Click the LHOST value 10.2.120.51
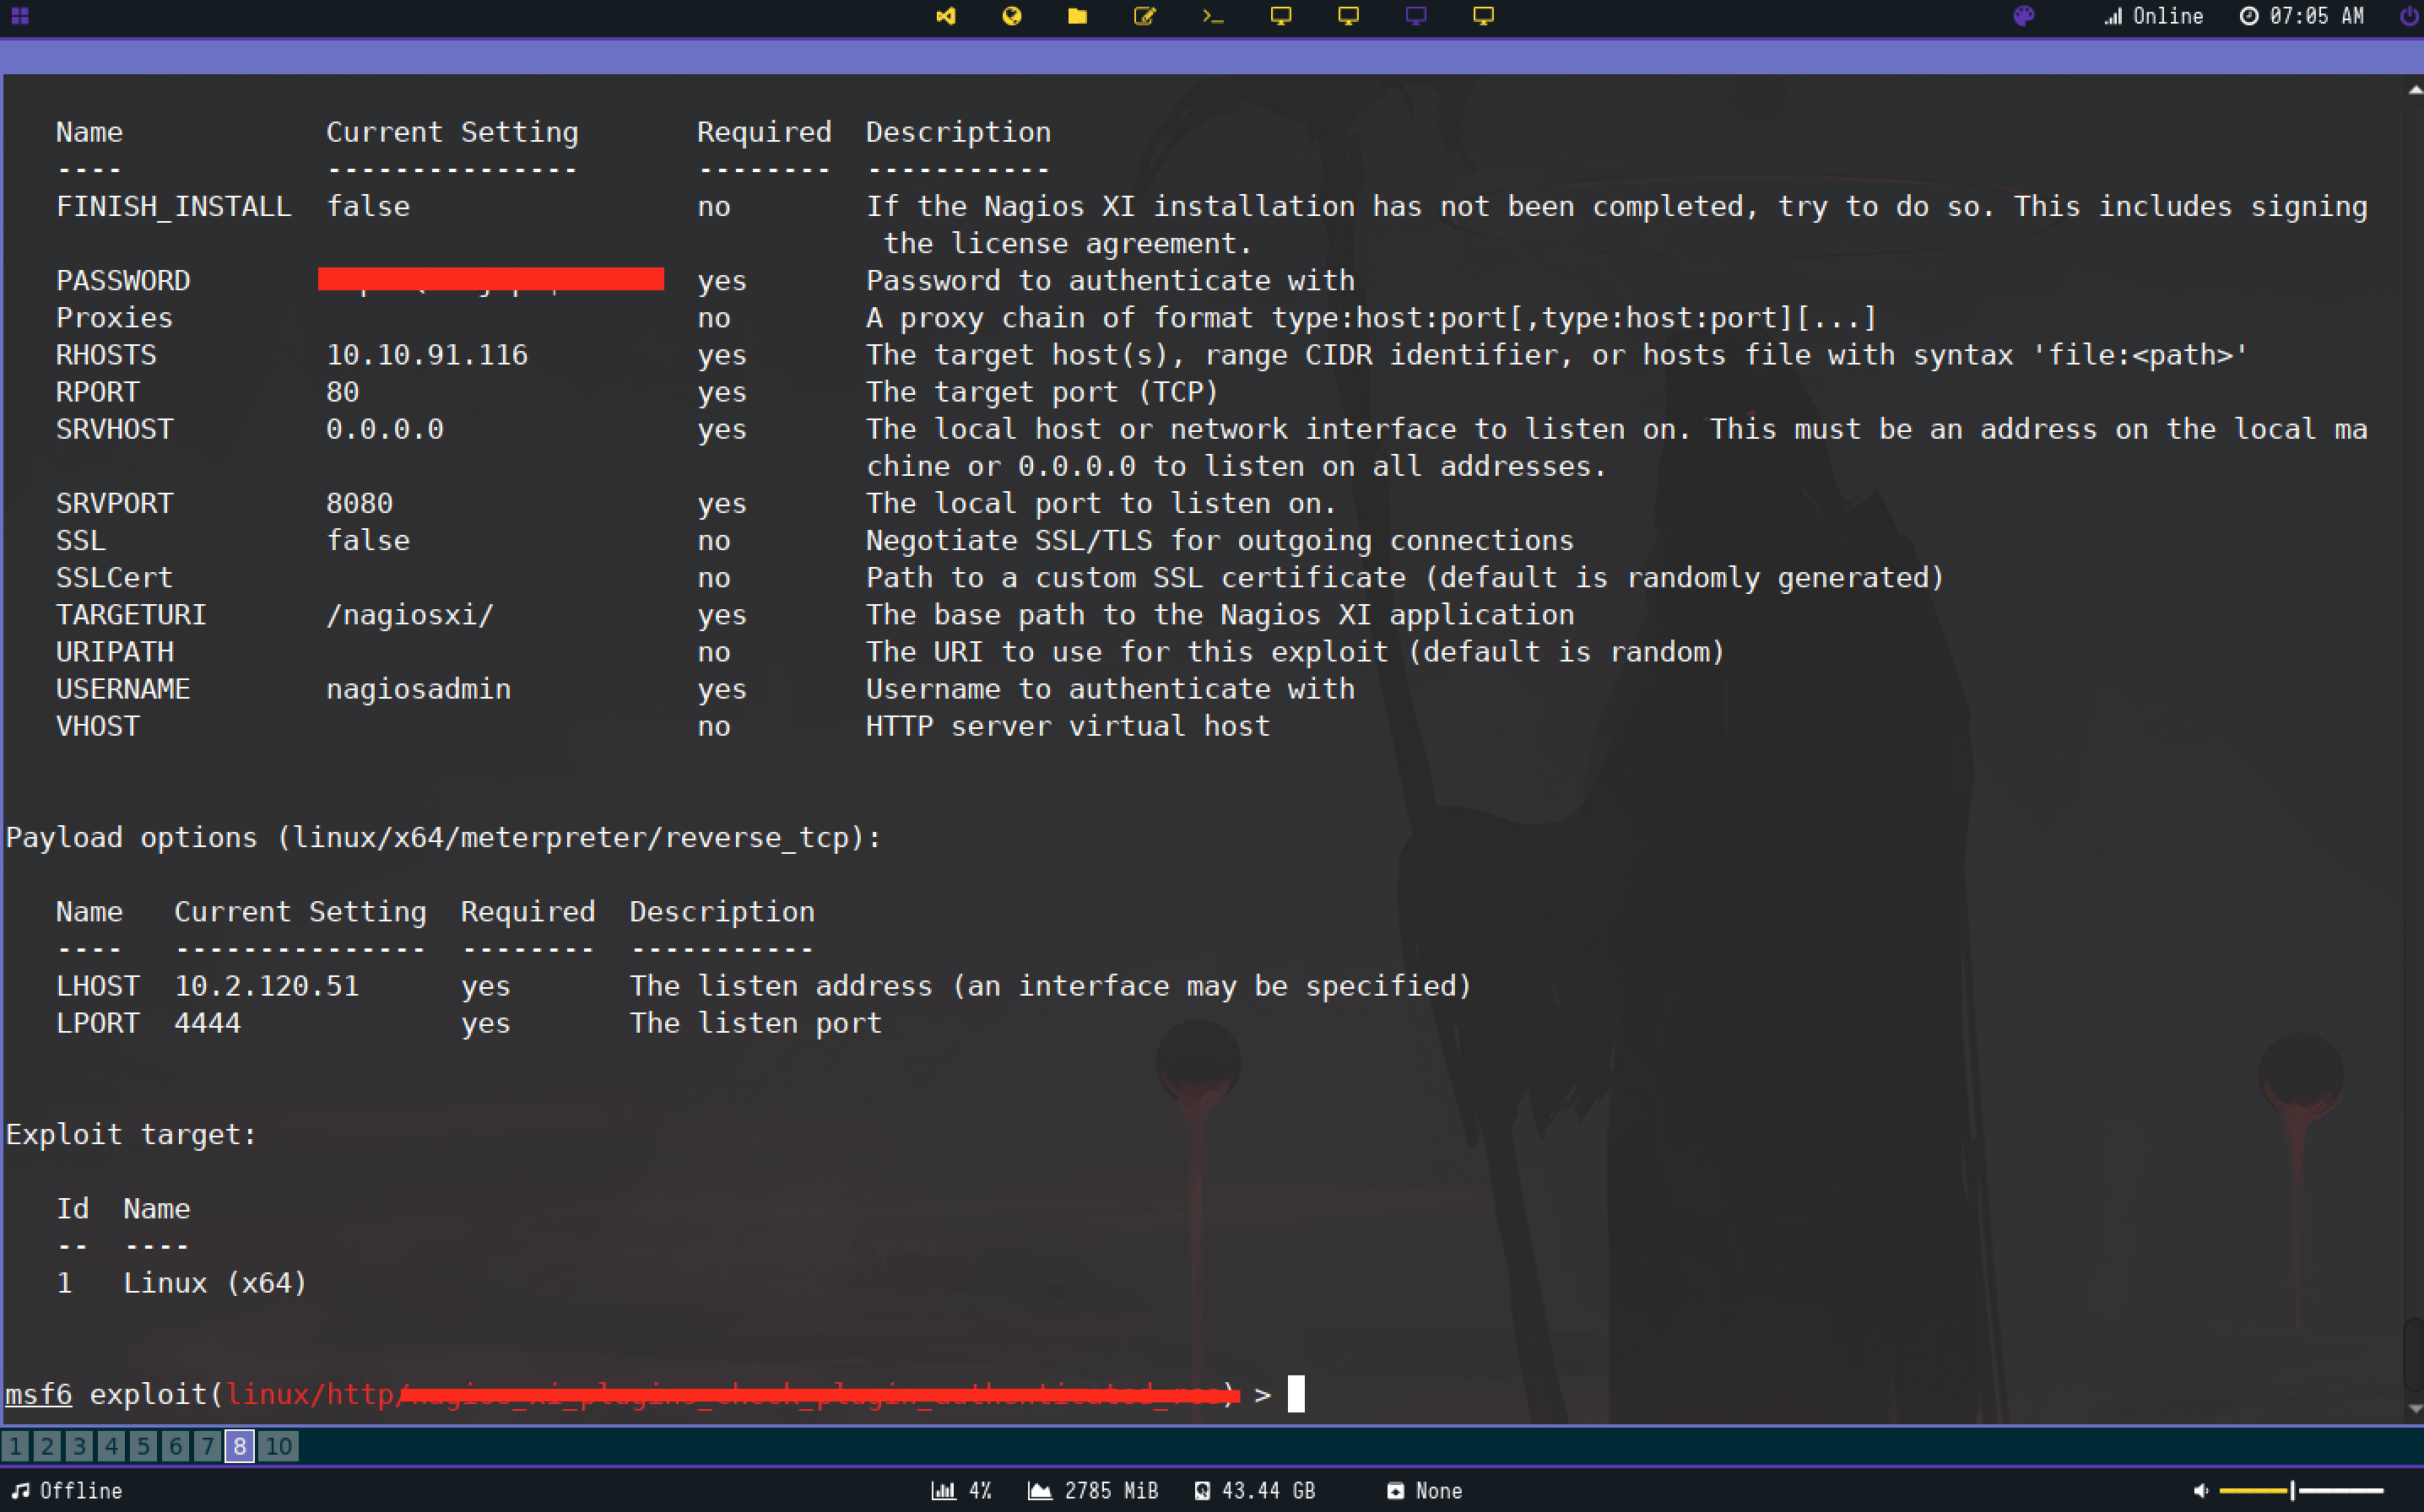 (x=267, y=986)
